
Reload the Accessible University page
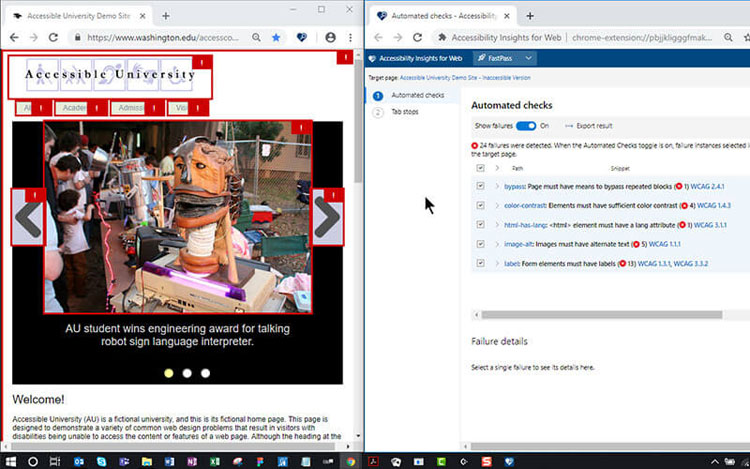tap(54, 37)
